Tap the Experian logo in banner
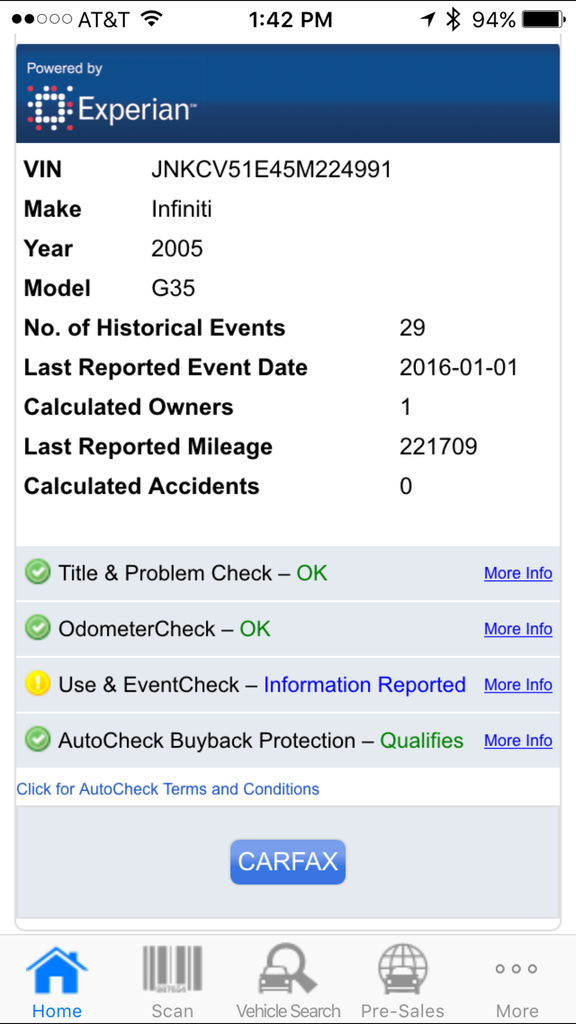The height and width of the screenshot is (1024, 576). point(111,107)
